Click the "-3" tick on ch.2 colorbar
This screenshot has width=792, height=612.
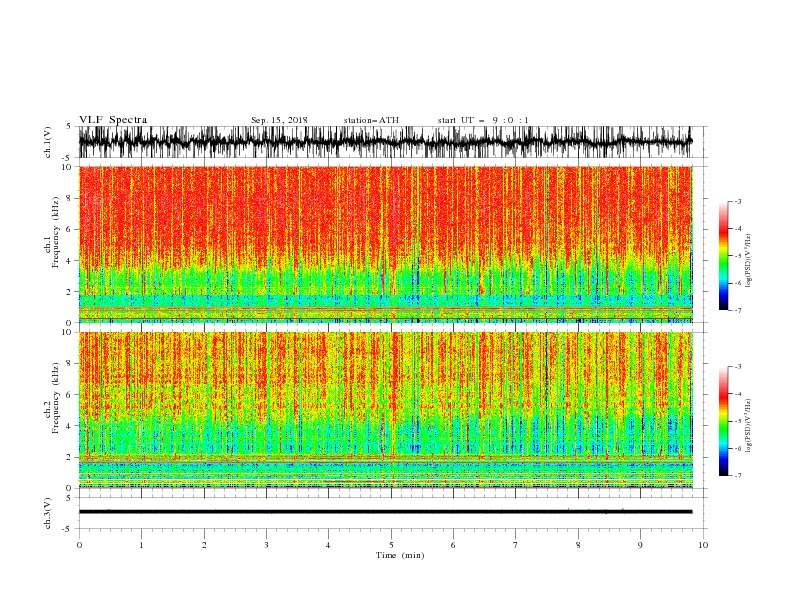738,367
